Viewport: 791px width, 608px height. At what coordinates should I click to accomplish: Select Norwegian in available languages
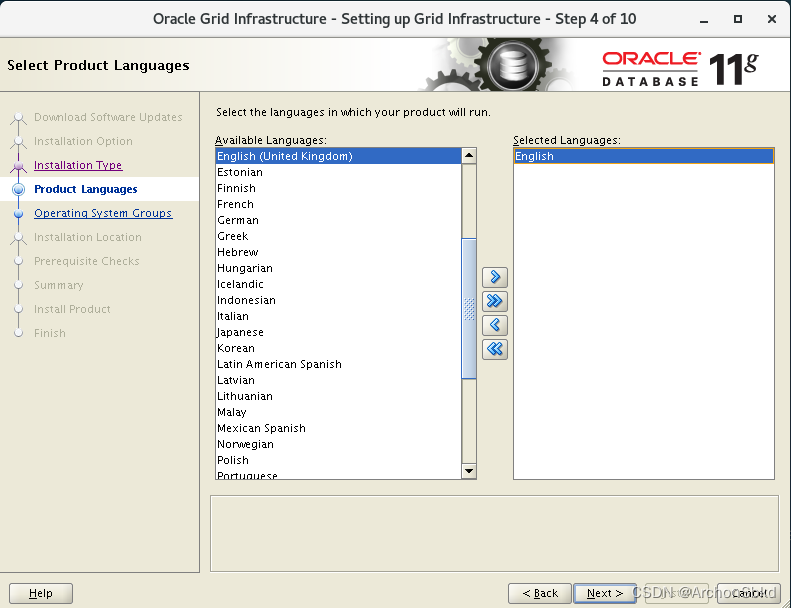pos(338,444)
